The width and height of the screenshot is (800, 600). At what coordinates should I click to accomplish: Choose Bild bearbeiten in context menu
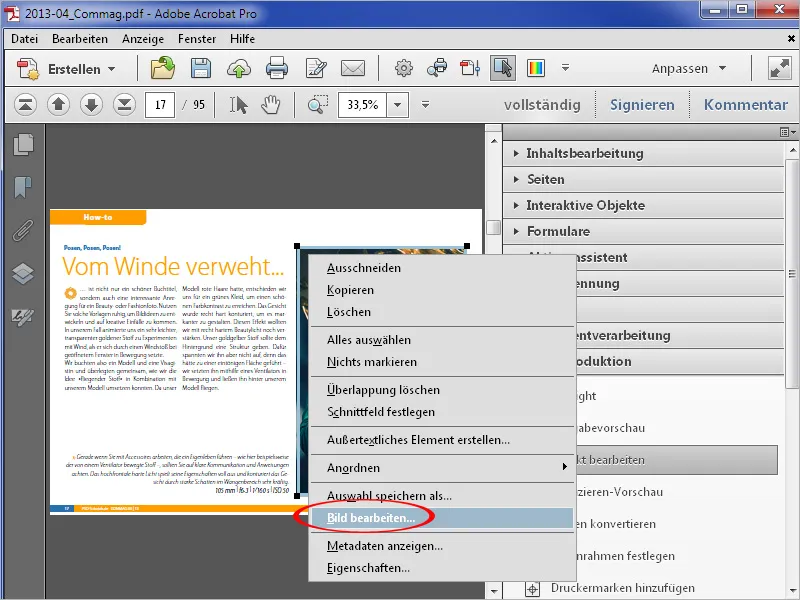tap(442, 518)
